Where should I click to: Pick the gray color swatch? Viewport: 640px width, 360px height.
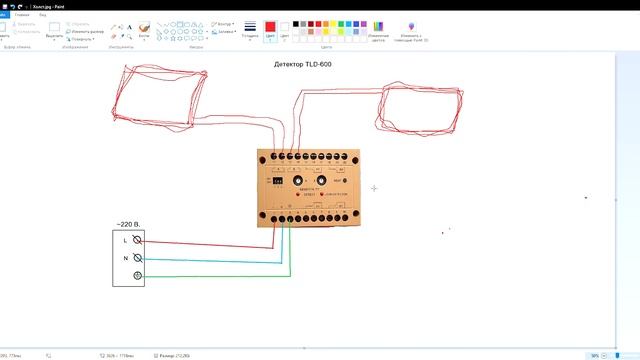click(303, 24)
